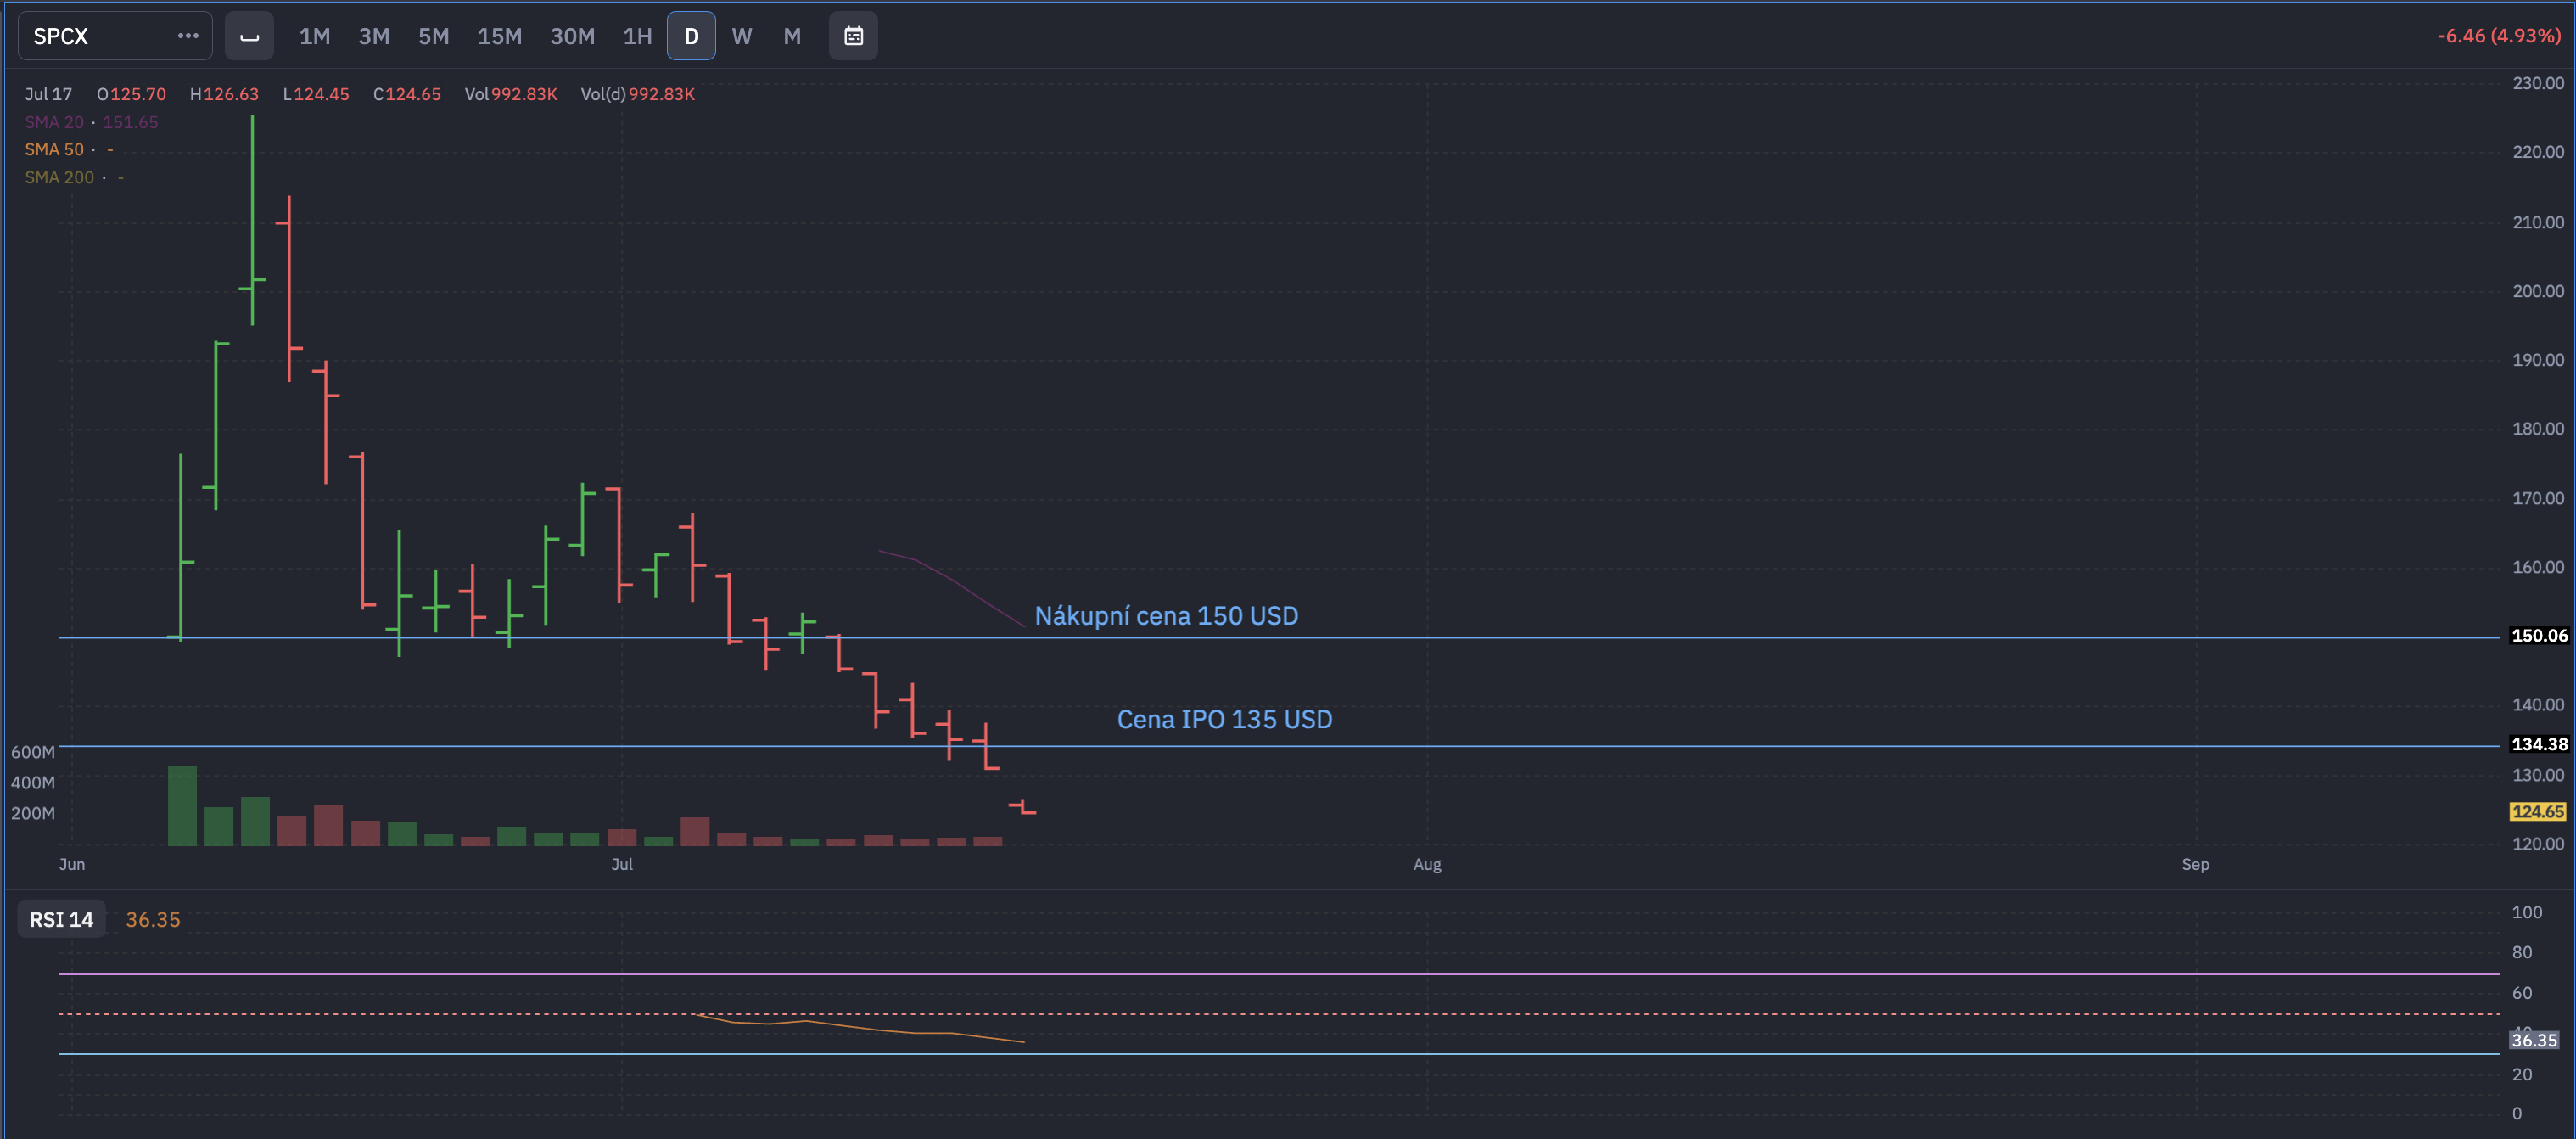Switch to the 15M timeframe
The width and height of the screenshot is (2576, 1139).
coord(499,36)
